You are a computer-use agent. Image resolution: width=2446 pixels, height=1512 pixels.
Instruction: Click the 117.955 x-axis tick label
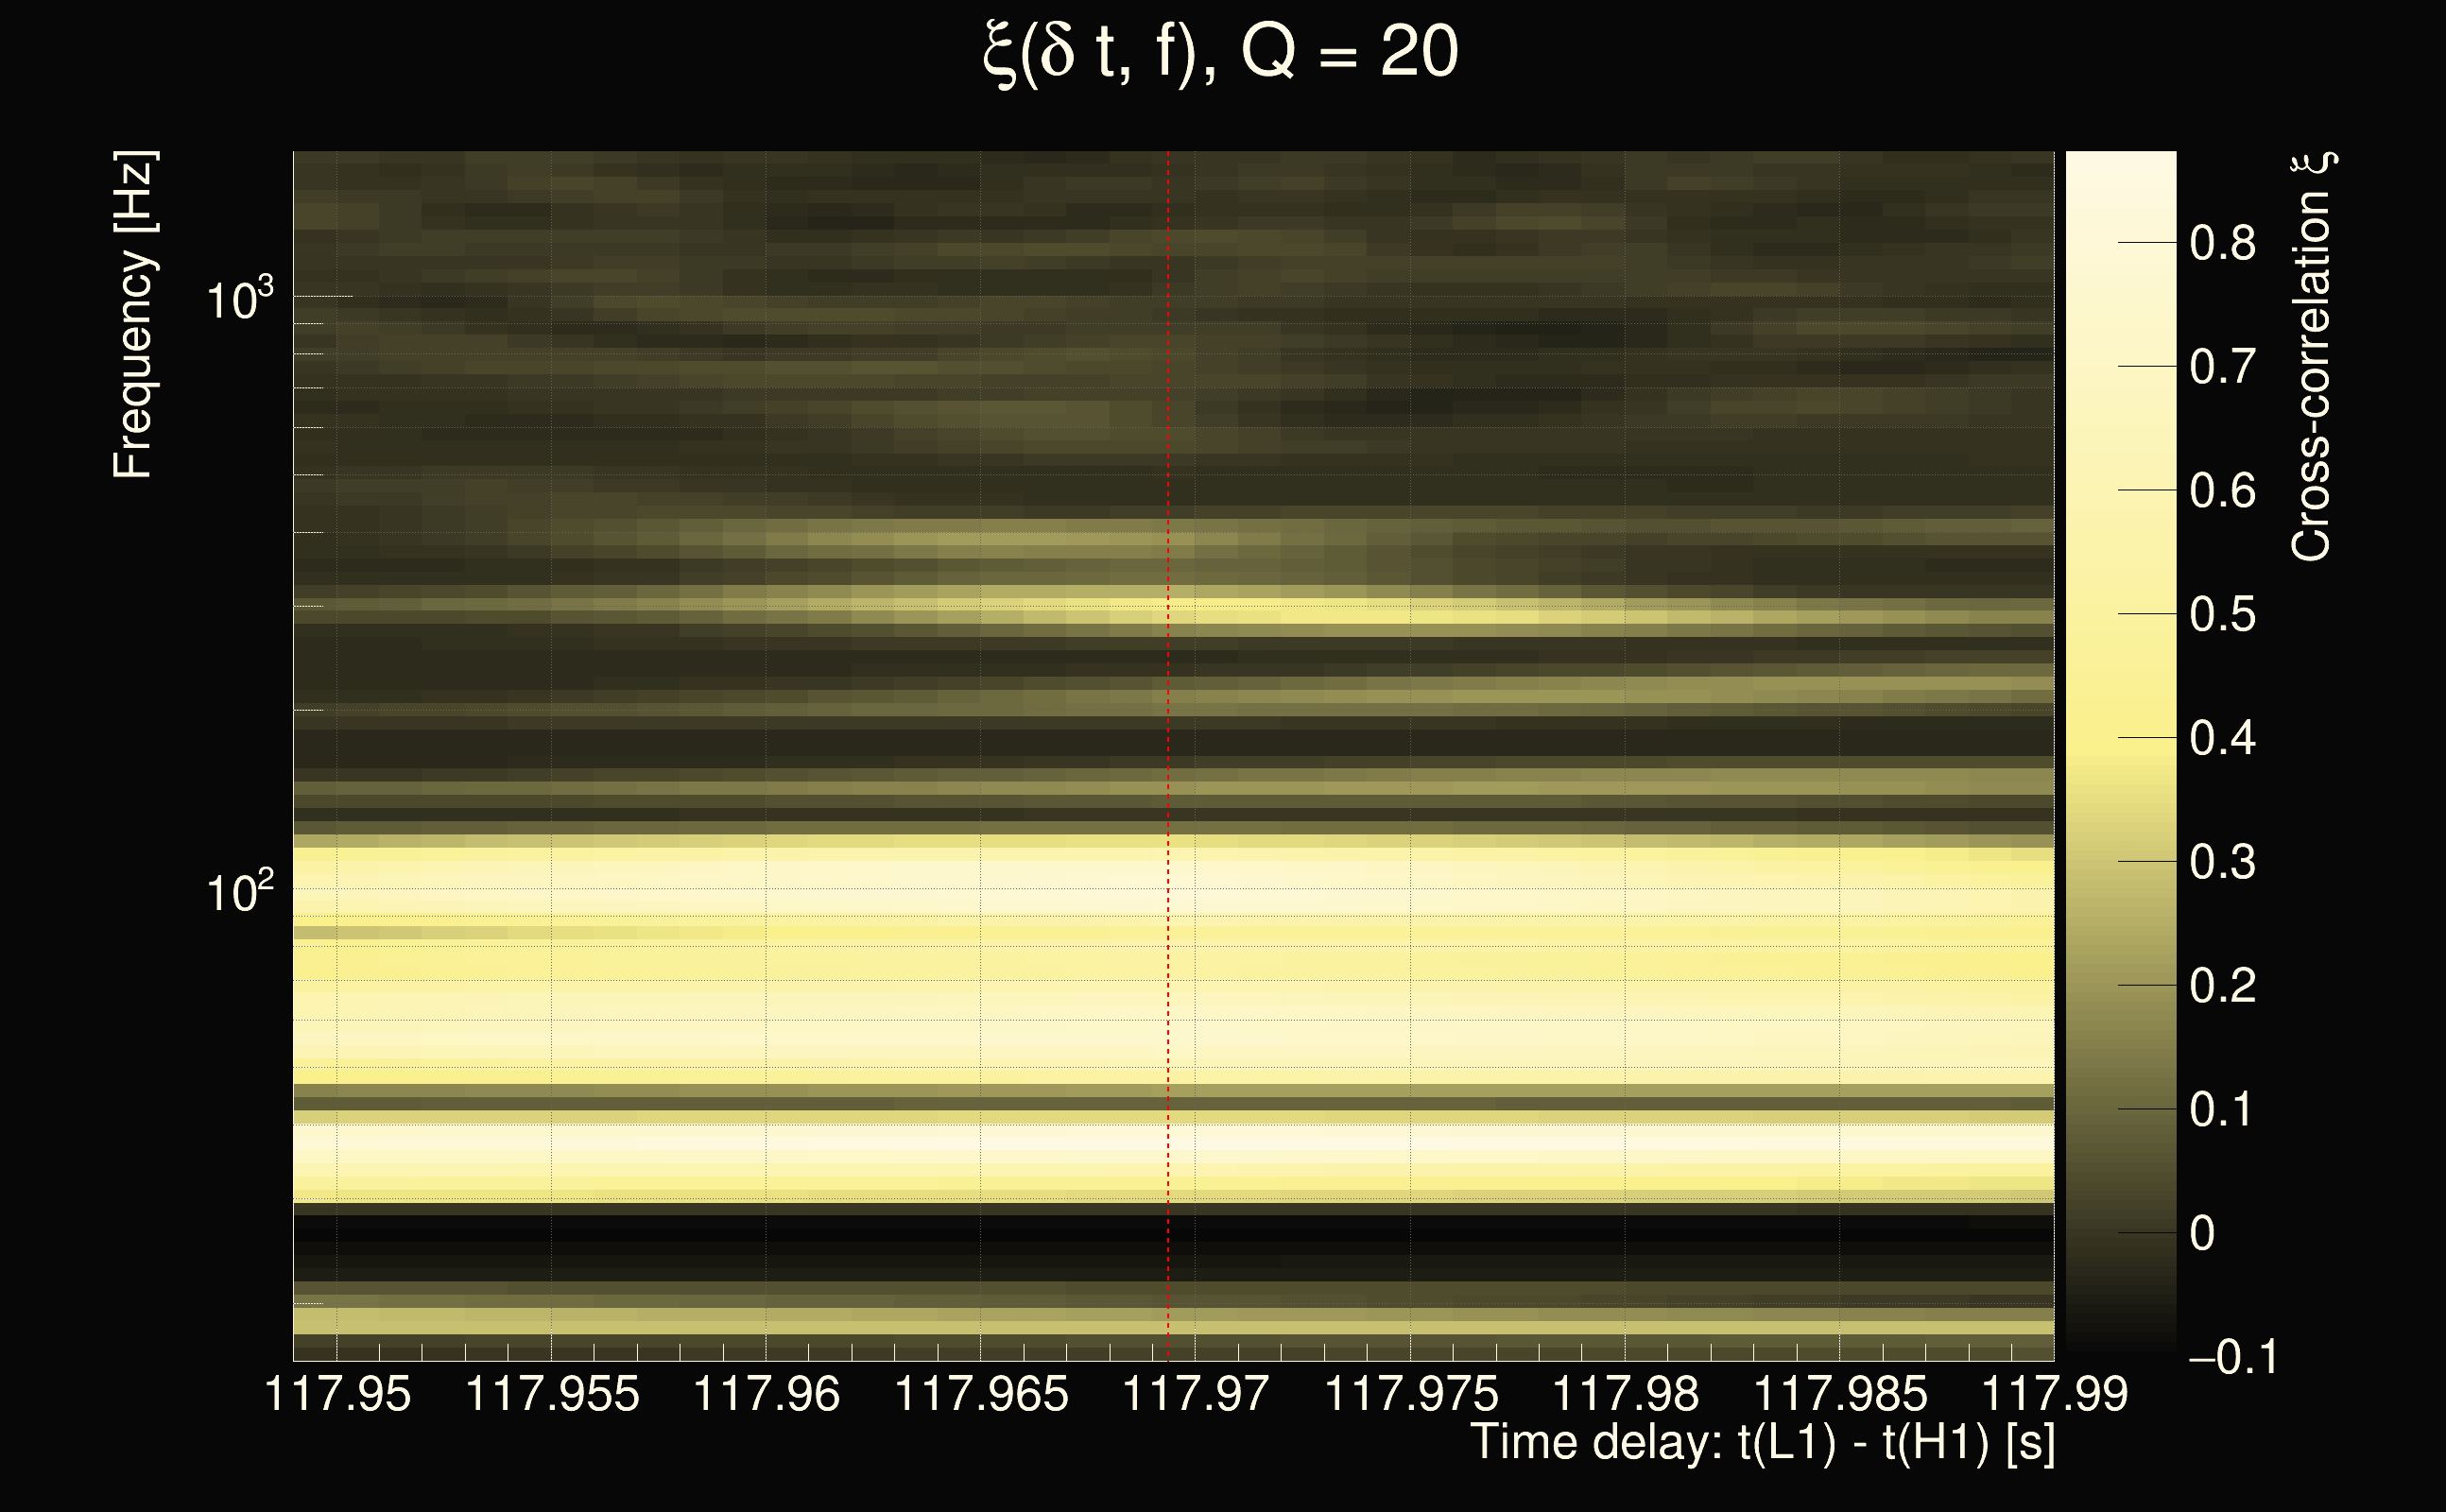552,1395
